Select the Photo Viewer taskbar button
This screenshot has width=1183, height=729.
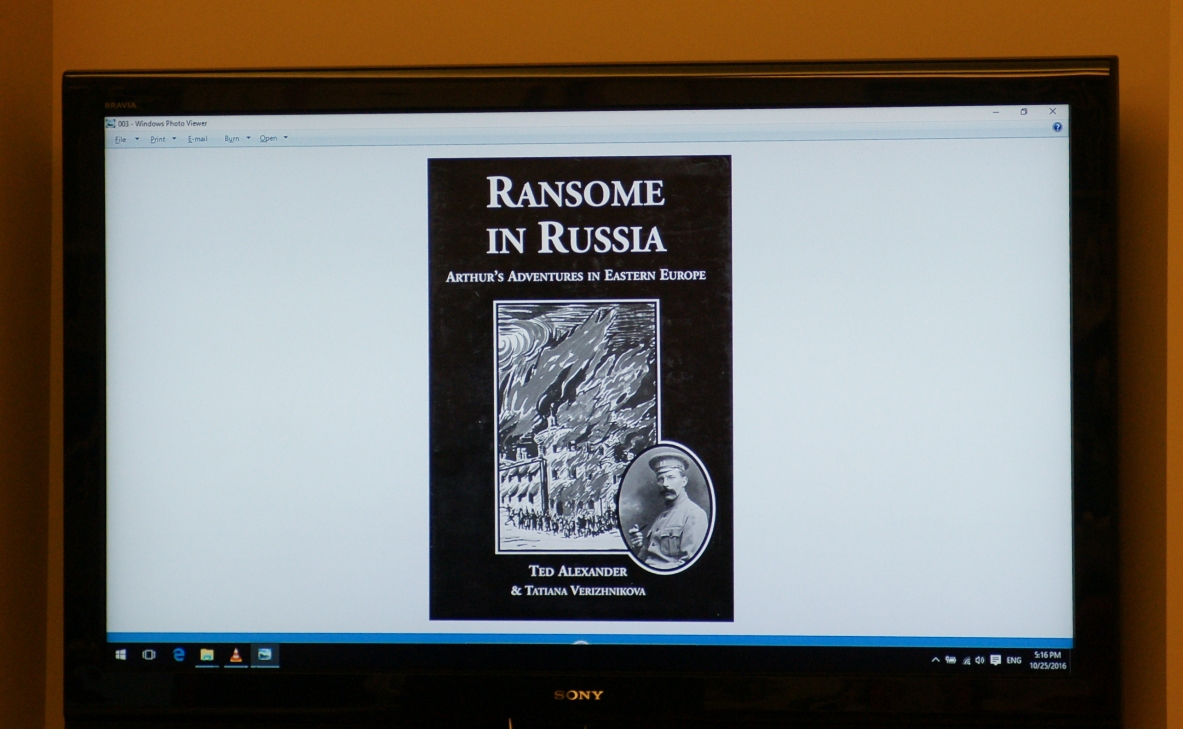click(x=264, y=654)
